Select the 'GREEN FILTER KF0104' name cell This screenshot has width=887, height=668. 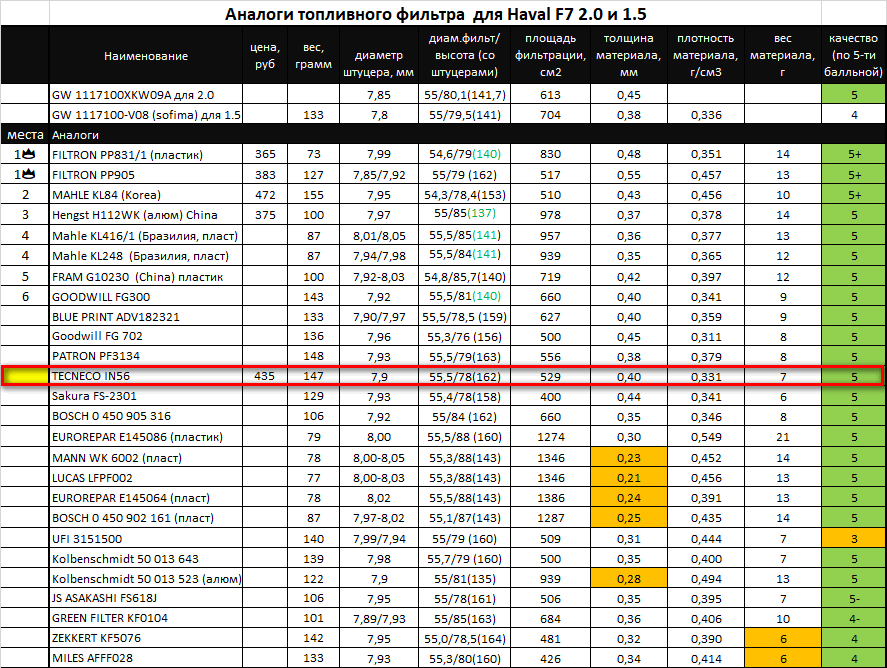pos(146,618)
